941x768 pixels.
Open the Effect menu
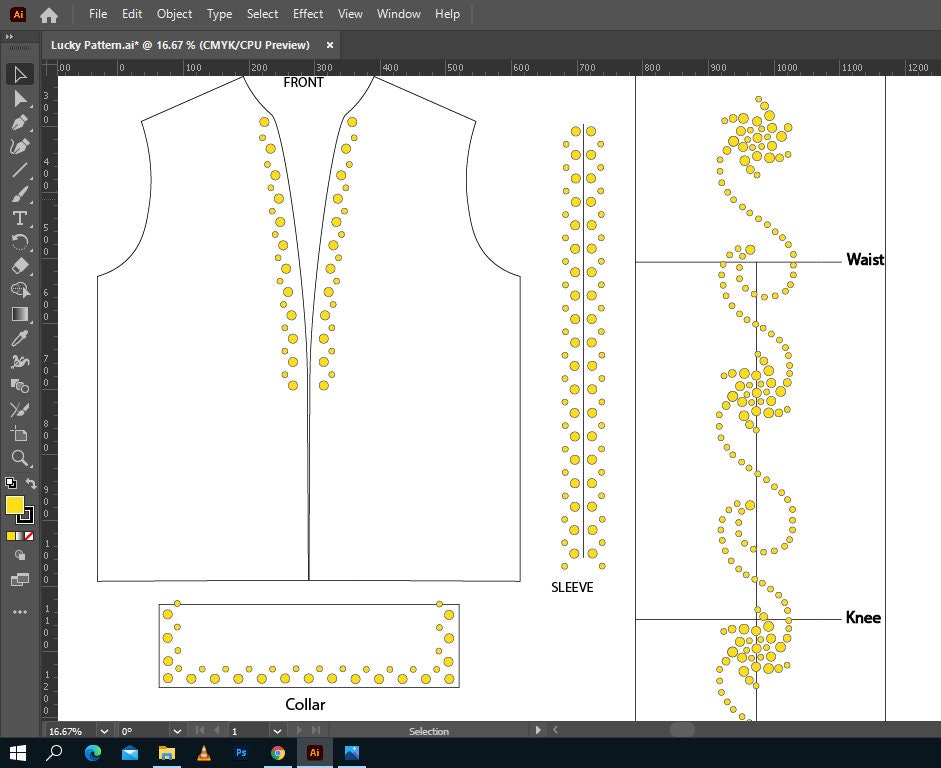pyautogui.click(x=308, y=14)
